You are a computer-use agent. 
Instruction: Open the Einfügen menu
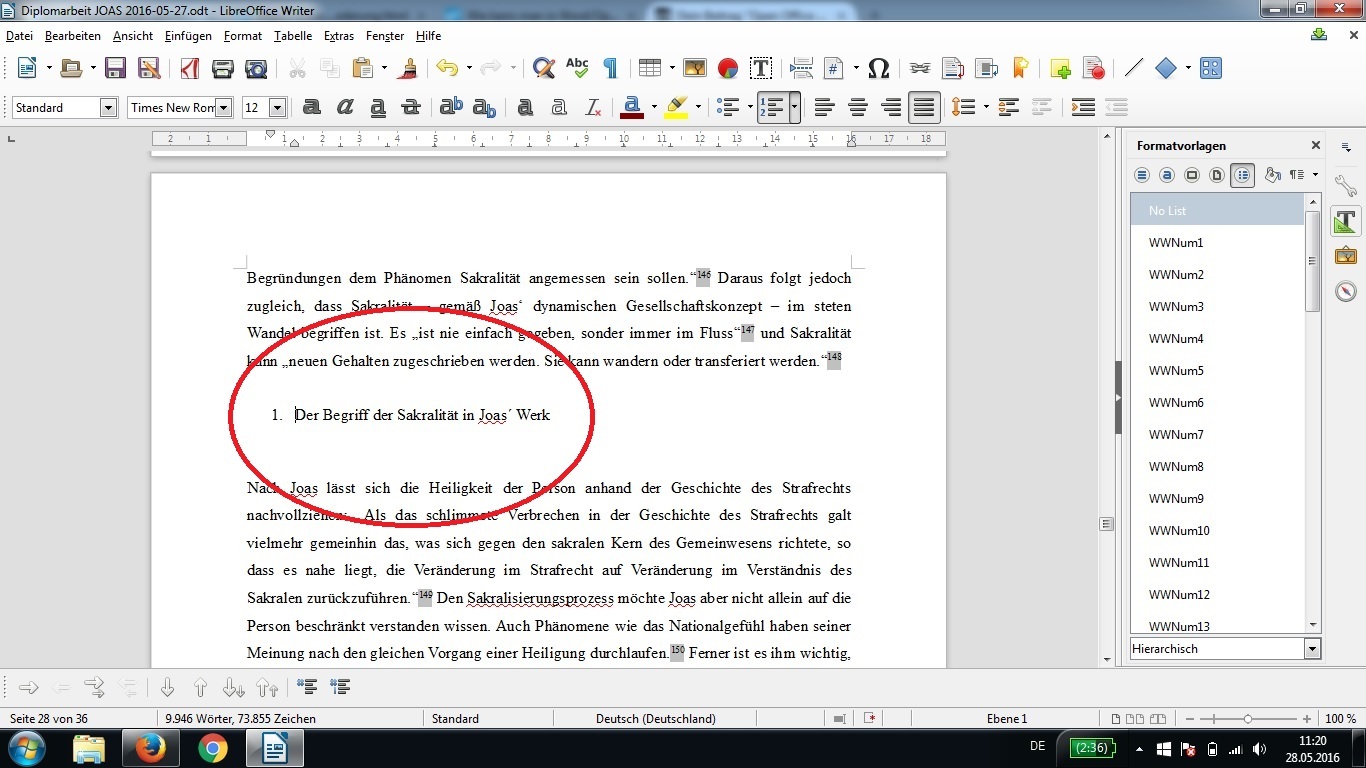(188, 36)
